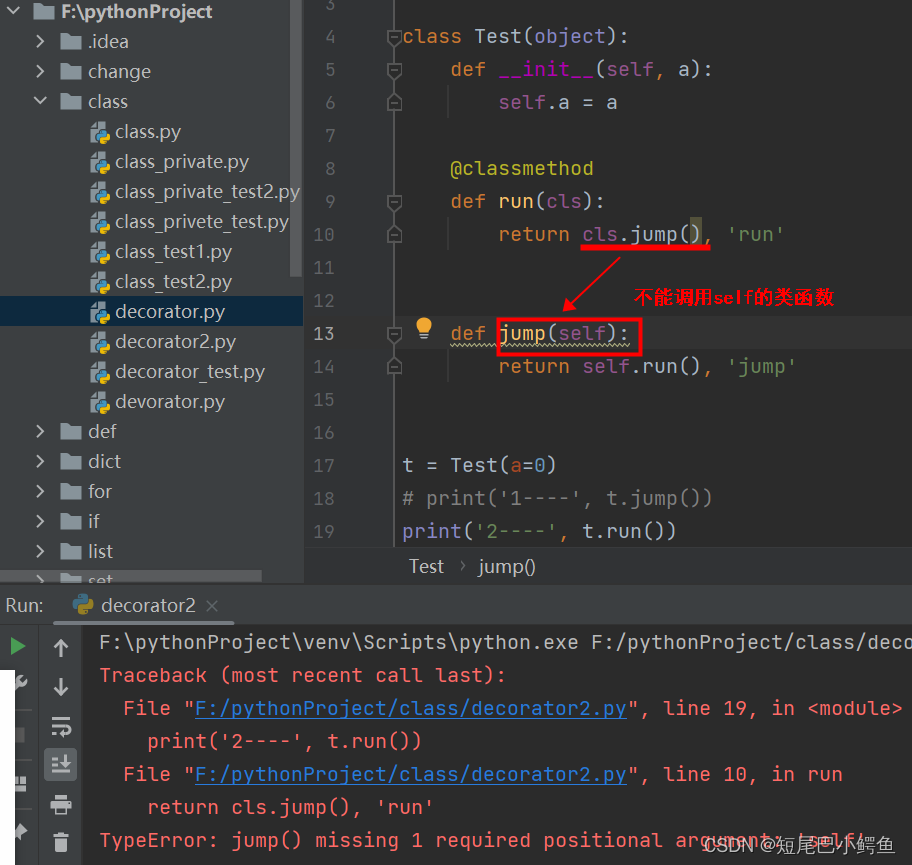The height and width of the screenshot is (865, 912).
Task: Open decorator2.py link on line 19 traceback
Action: (411, 709)
